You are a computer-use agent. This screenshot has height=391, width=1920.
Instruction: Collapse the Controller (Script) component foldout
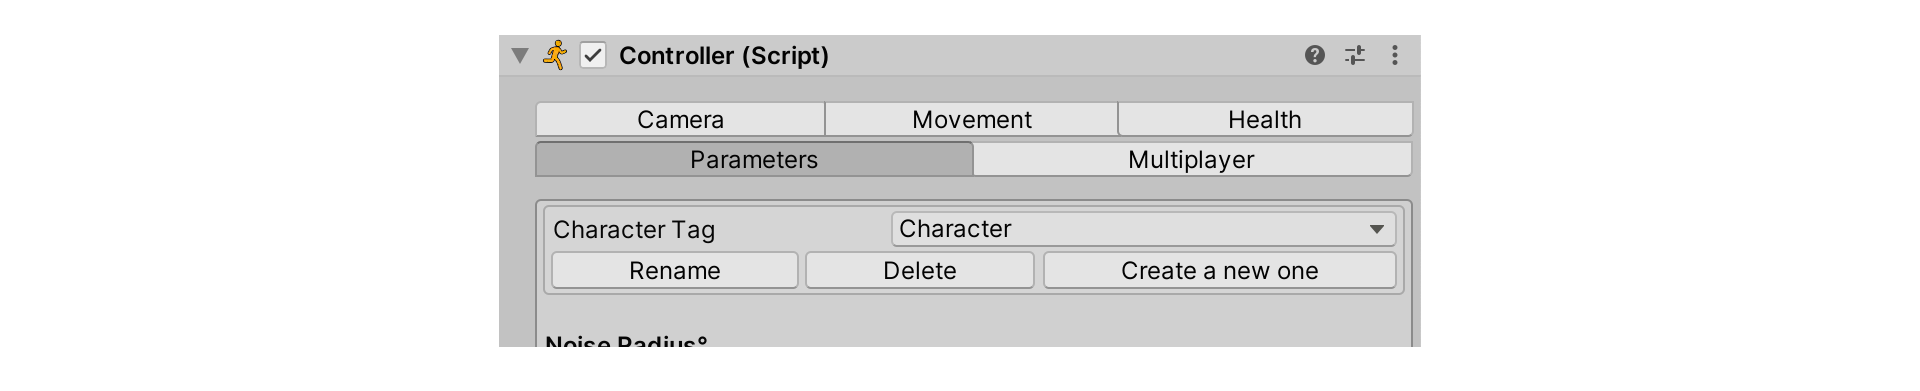click(519, 56)
